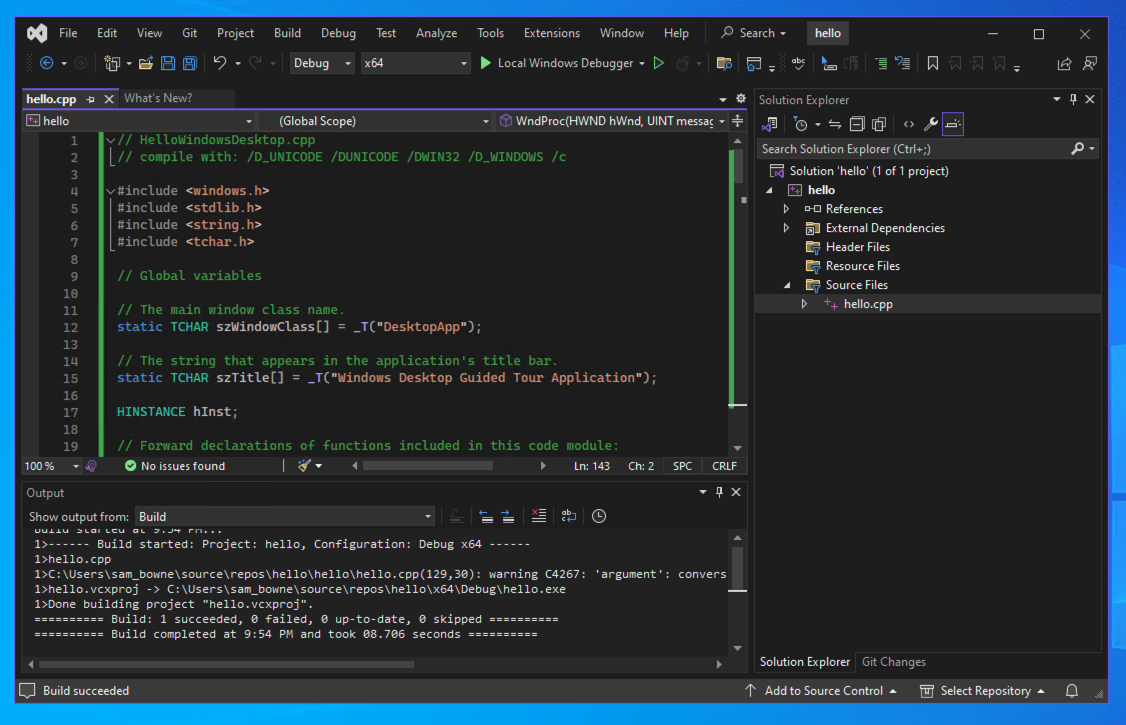The height and width of the screenshot is (725, 1126).
Task: Switch to the Git Changes tab
Action: point(893,662)
